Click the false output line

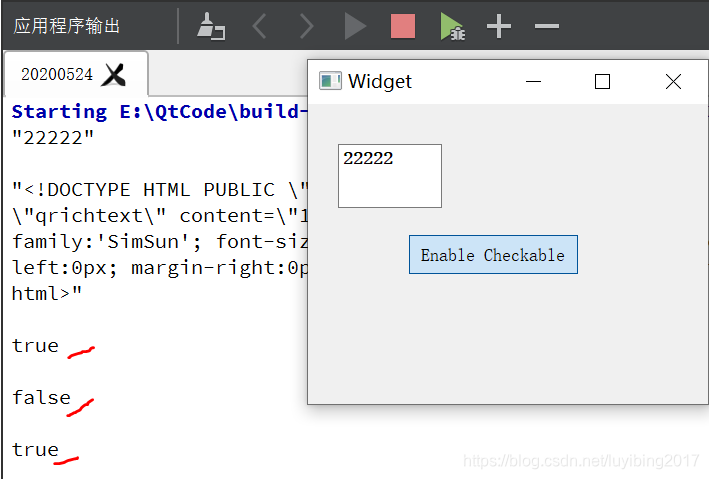[x=41, y=398]
